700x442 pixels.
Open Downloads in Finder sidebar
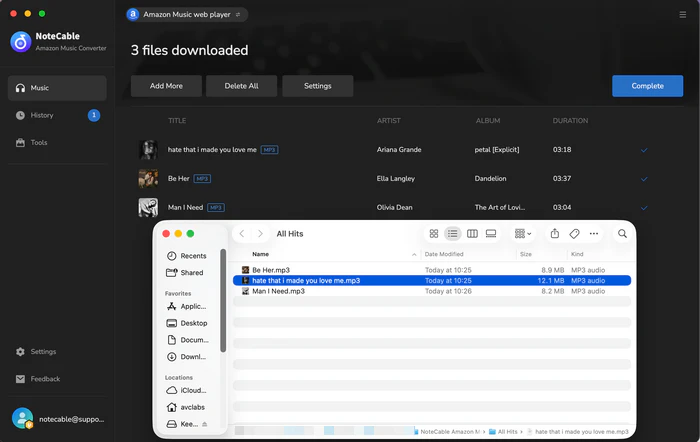[x=187, y=357]
